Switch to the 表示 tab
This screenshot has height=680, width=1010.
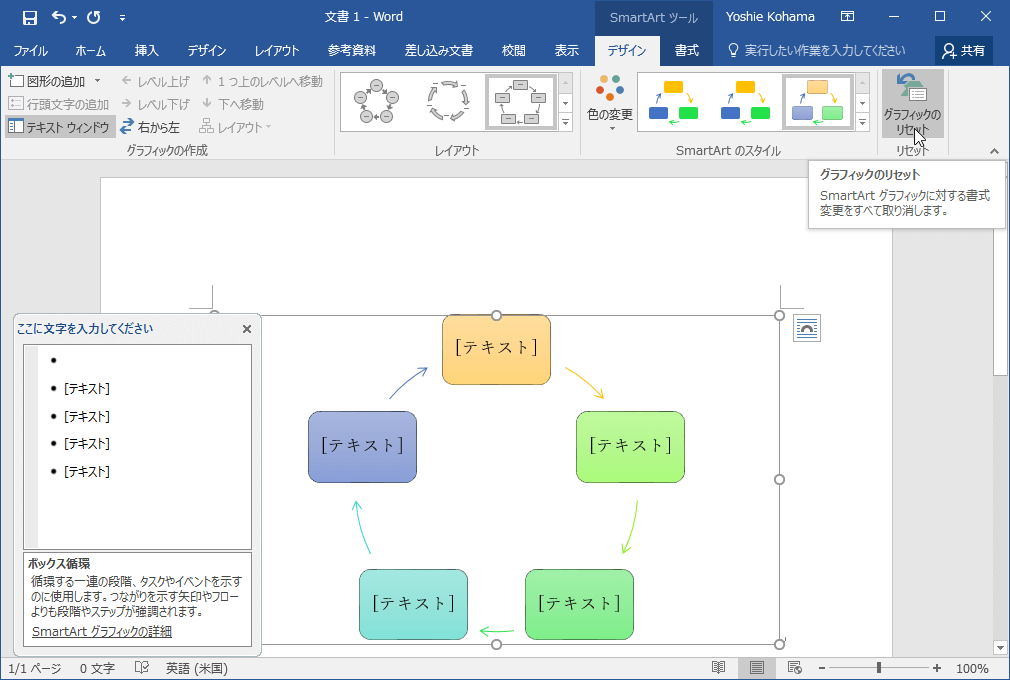point(567,50)
